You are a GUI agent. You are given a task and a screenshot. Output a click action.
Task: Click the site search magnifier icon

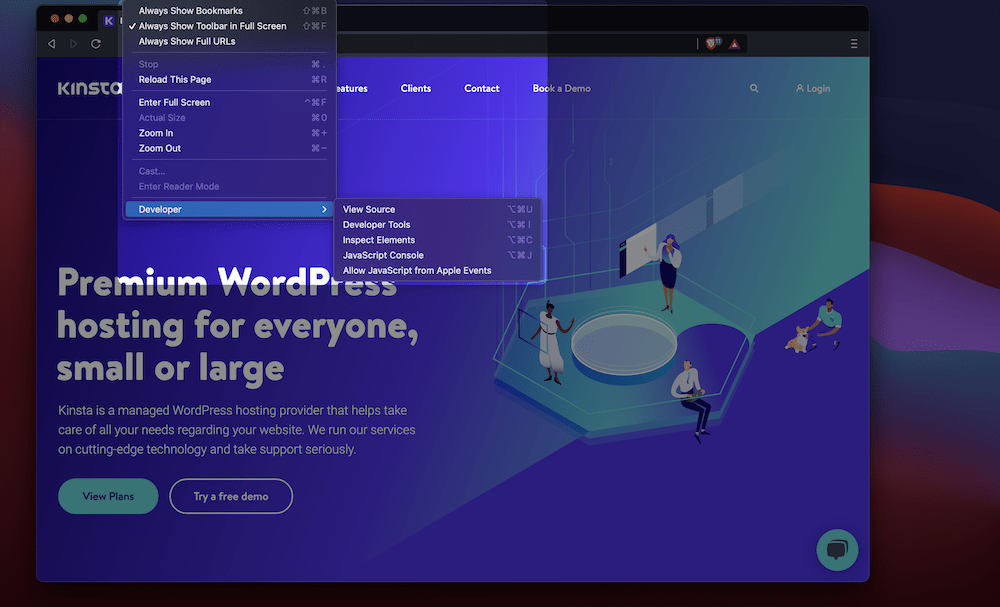point(754,89)
